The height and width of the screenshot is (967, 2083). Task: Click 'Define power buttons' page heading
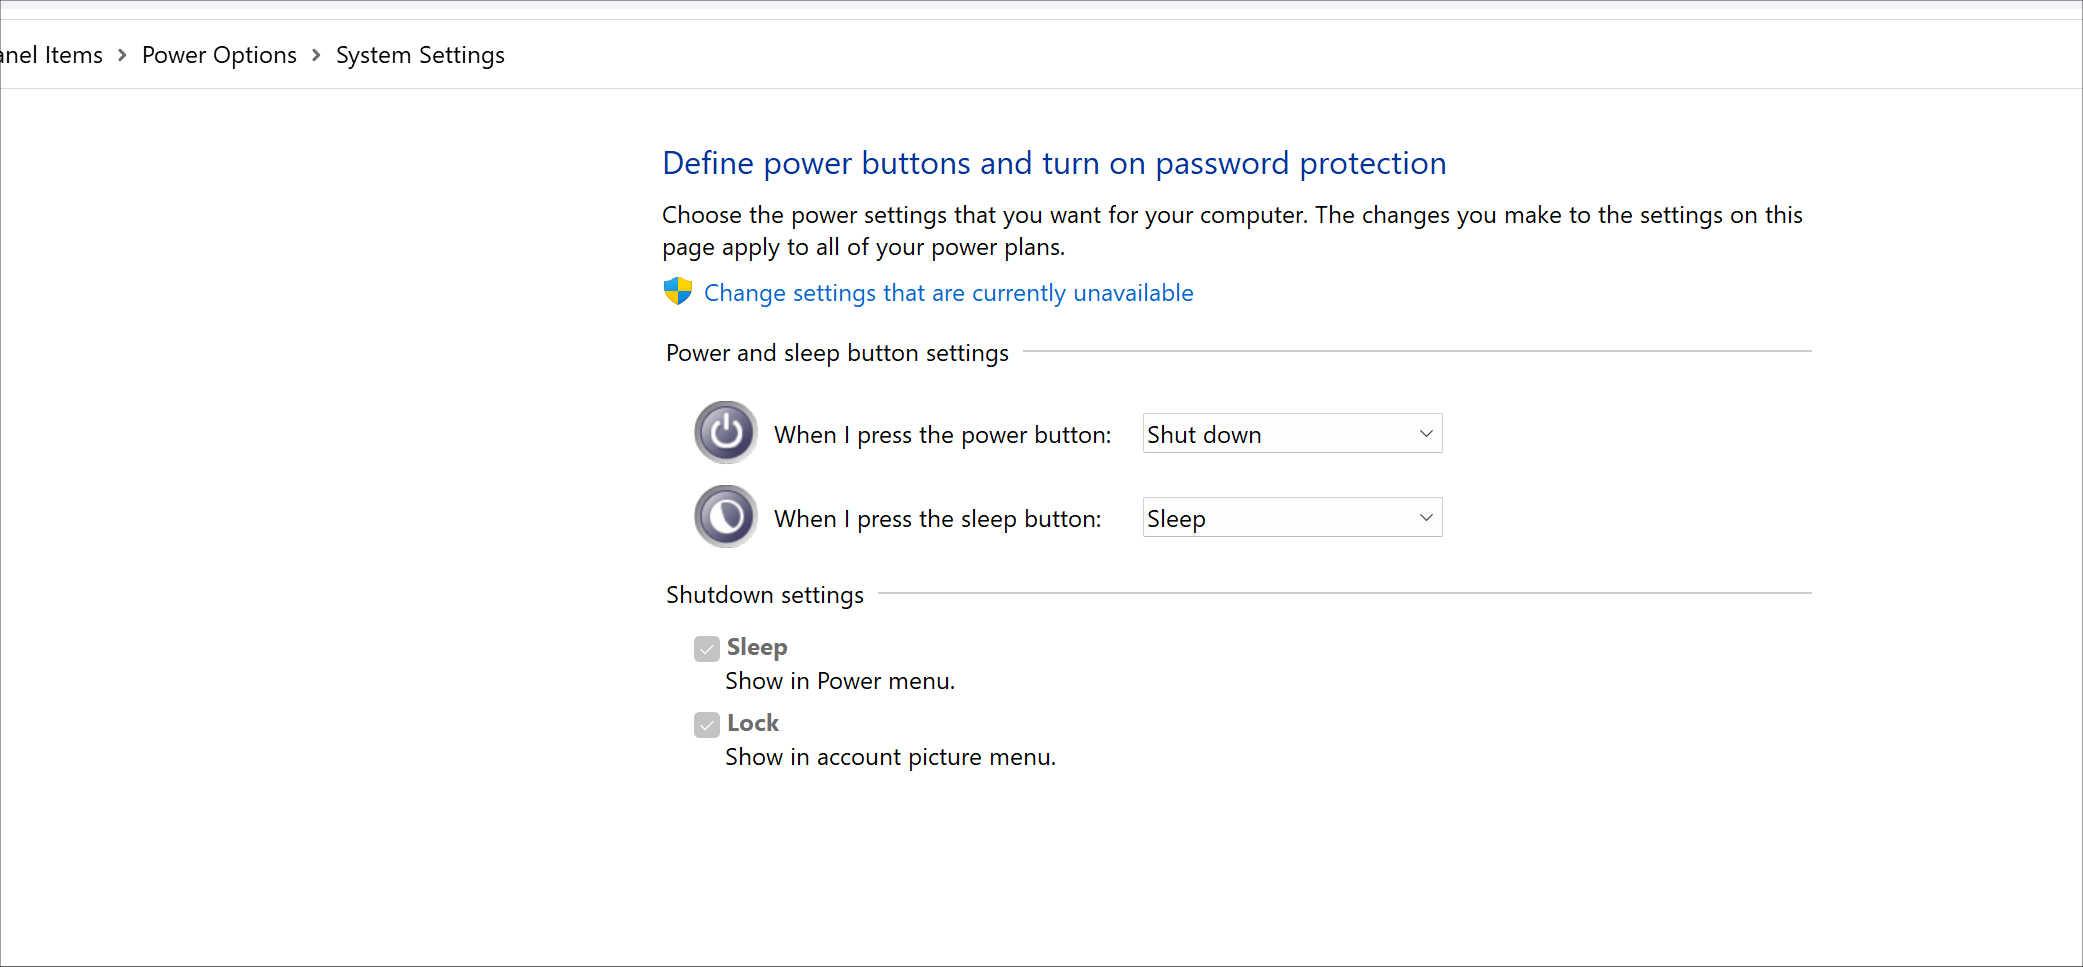pos(1054,163)
